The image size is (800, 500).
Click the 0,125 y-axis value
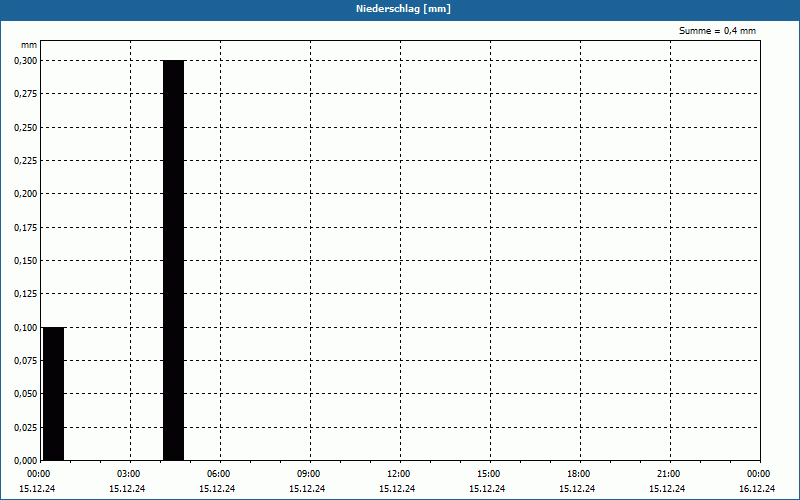(26, 294)
